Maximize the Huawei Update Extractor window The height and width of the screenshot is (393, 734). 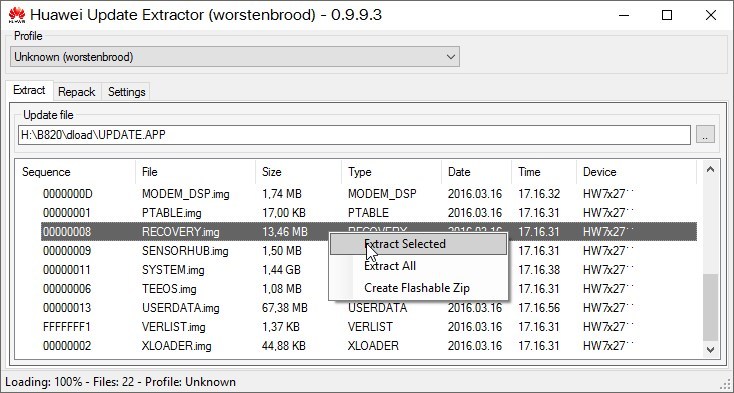667,15
